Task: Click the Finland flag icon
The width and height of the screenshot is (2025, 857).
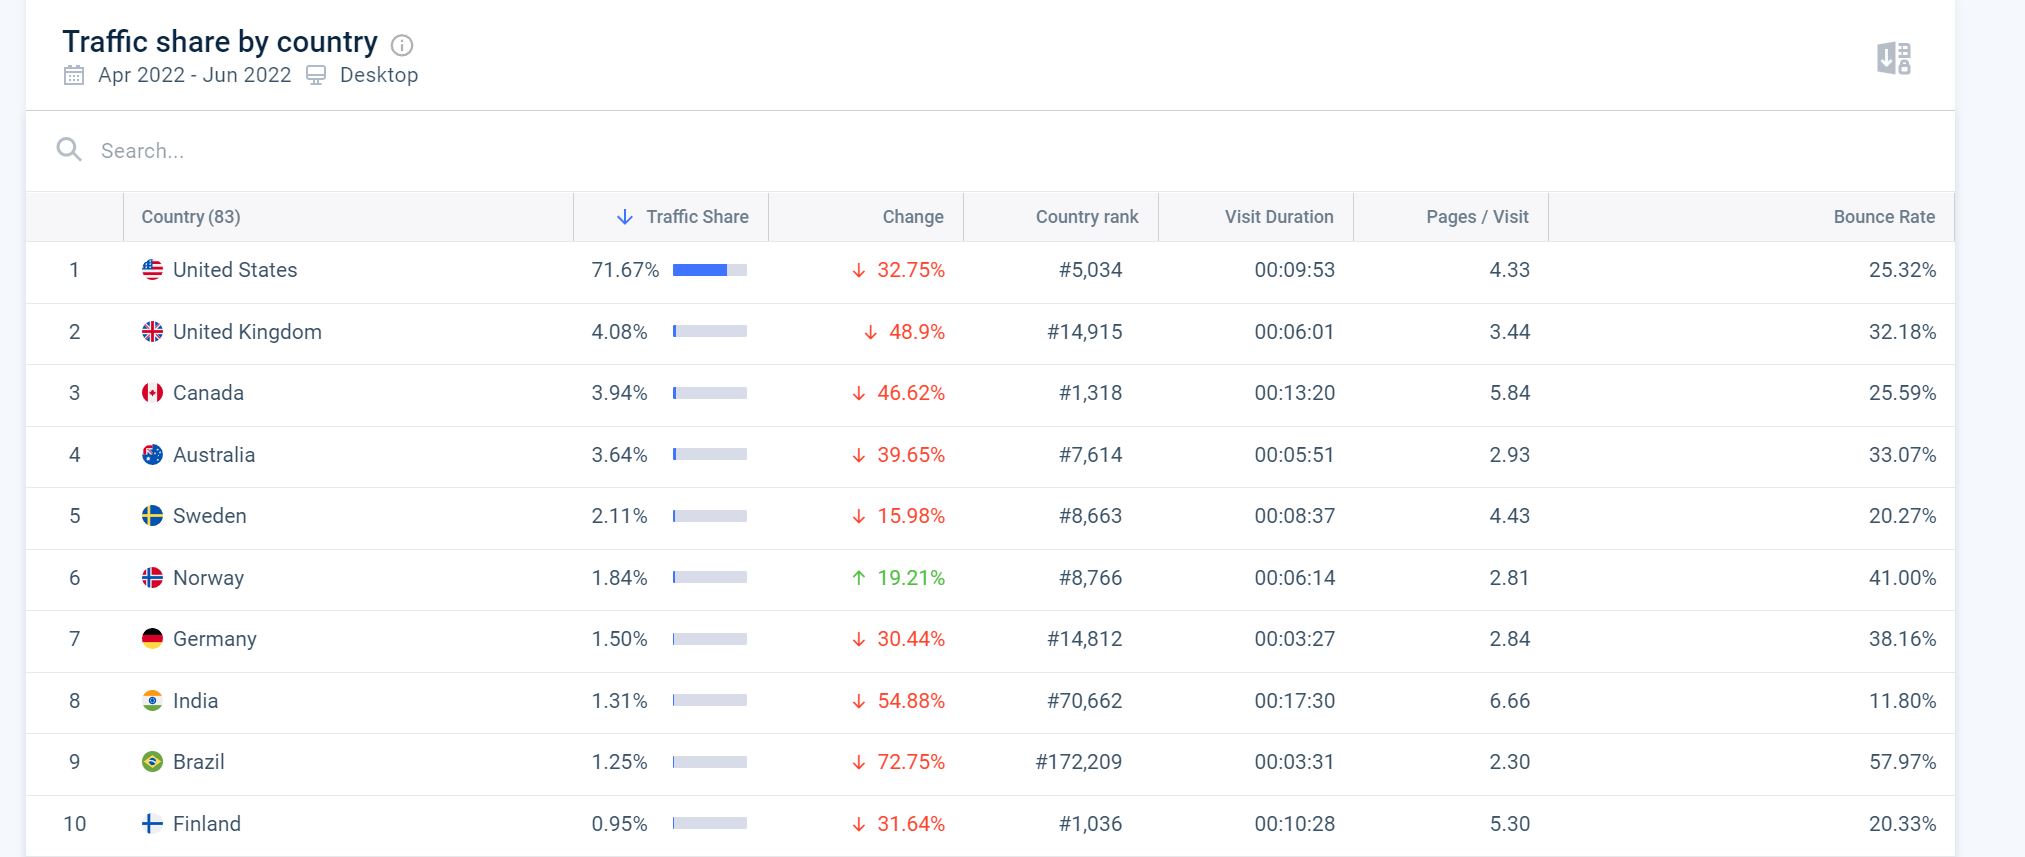Action: point(152,824)
